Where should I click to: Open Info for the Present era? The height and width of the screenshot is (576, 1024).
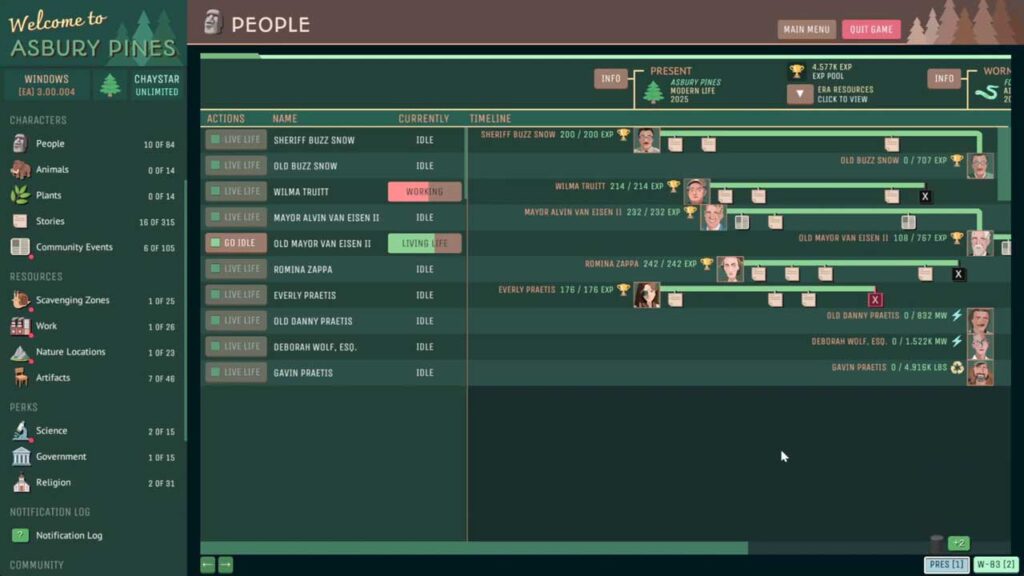pos(610,78)
